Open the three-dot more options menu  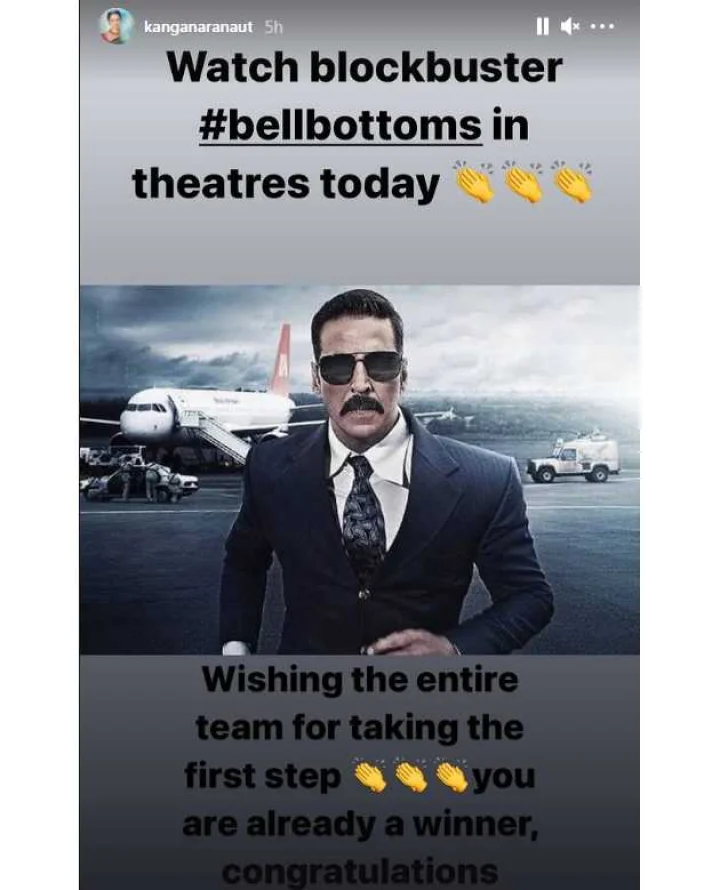coord(602,27)
